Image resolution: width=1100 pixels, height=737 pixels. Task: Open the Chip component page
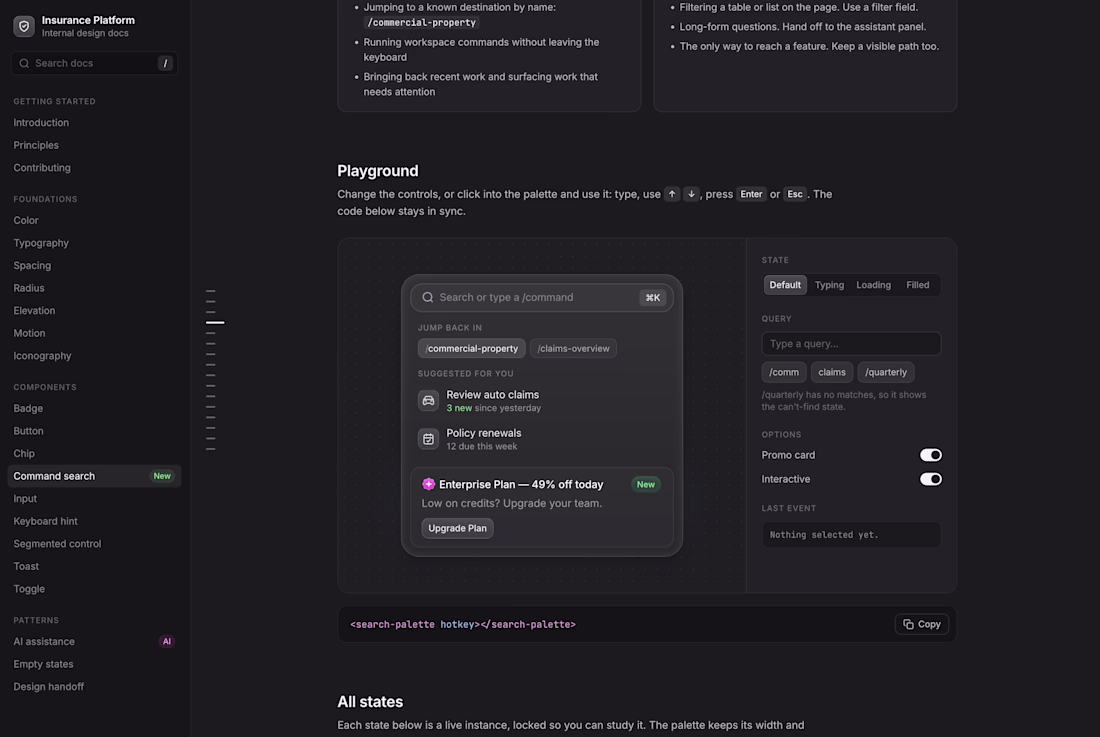(24, 454)
